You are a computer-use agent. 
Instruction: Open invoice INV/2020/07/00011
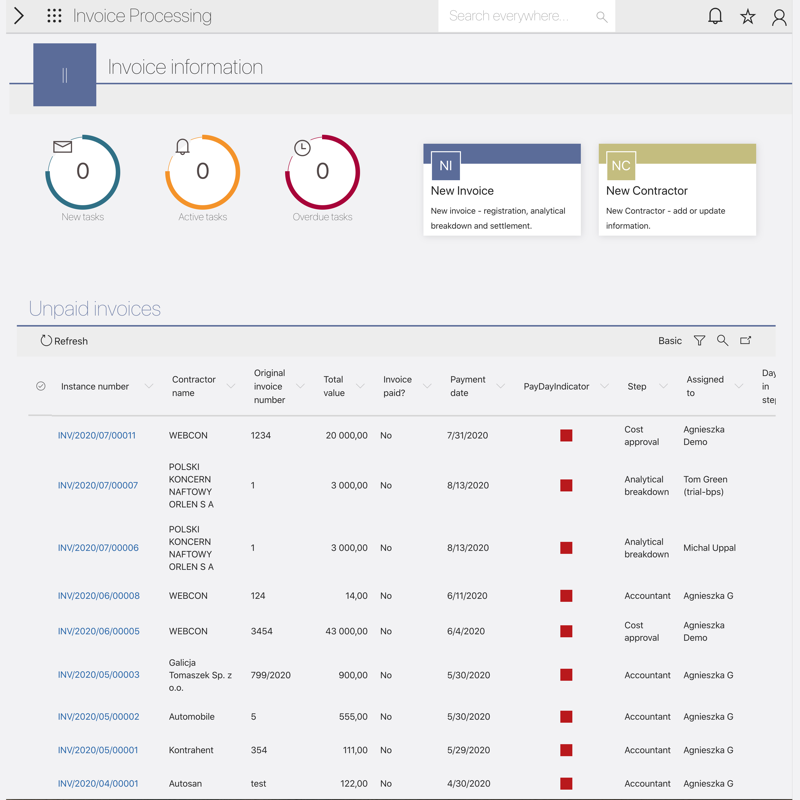[97, 436]
